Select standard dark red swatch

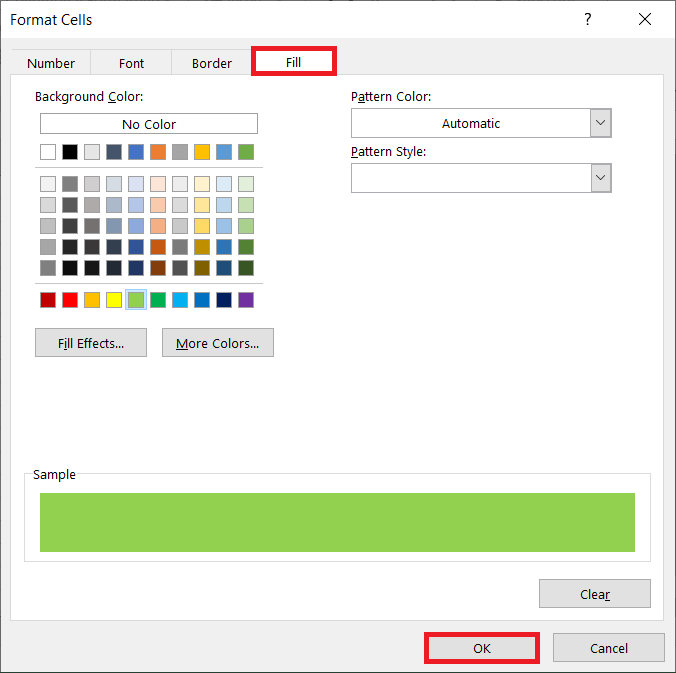[x=48, y=300]
